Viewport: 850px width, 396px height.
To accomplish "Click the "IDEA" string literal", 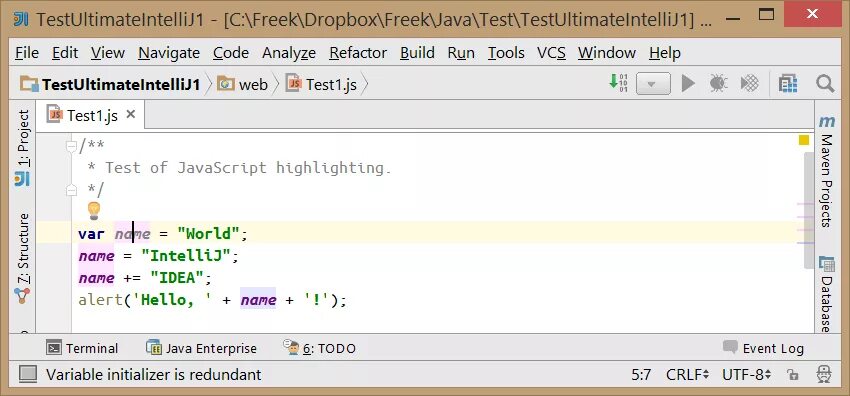I will (177, 278).
